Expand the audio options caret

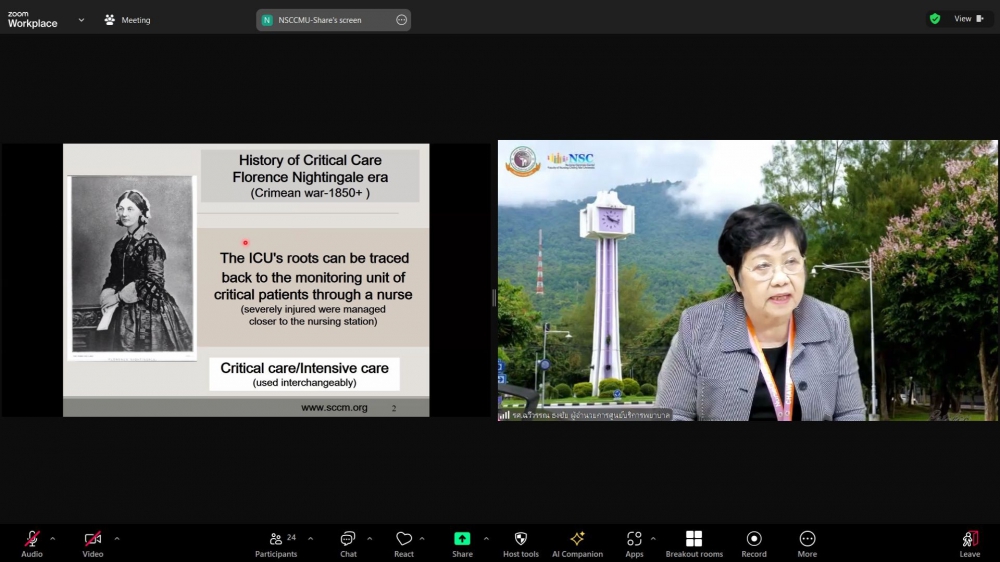click(x=53, y=538)
